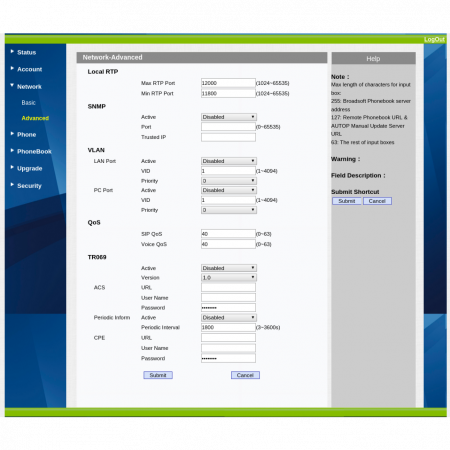Click the QoS section label
Screen dimensions: 450x450
pos(94,222)
